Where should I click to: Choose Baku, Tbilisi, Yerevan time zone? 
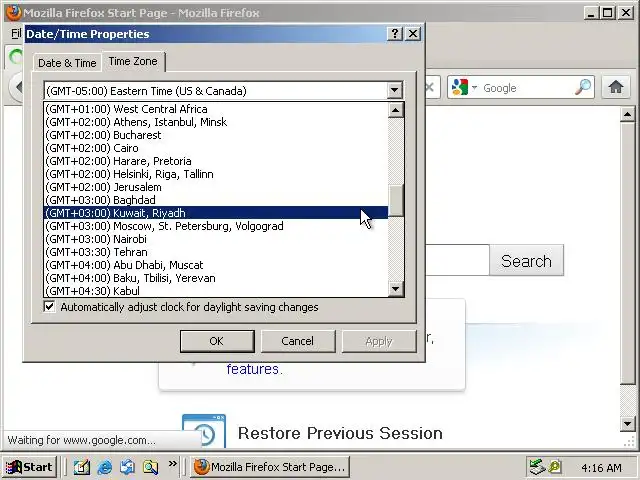216,278
